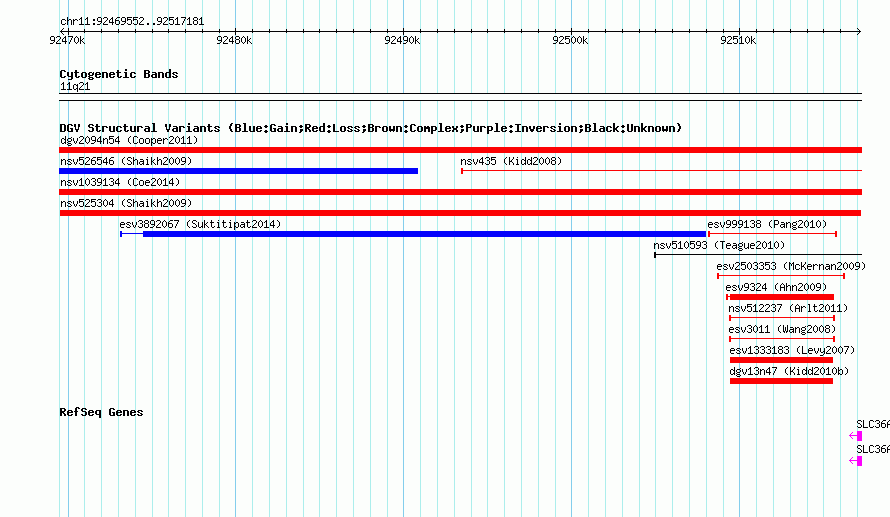
Task: Select the esv3892067 (Suktitipat2014) blue bar
Action: pos(413,234)
